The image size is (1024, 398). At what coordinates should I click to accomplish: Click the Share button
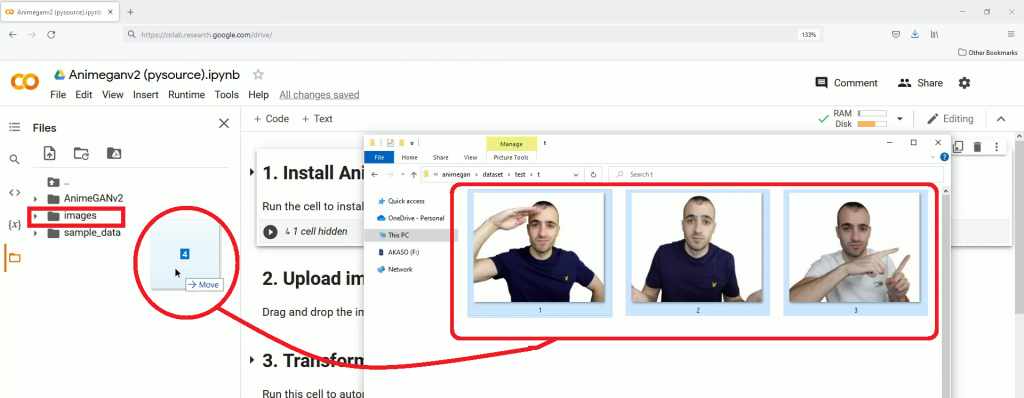[x=920, y=83]
